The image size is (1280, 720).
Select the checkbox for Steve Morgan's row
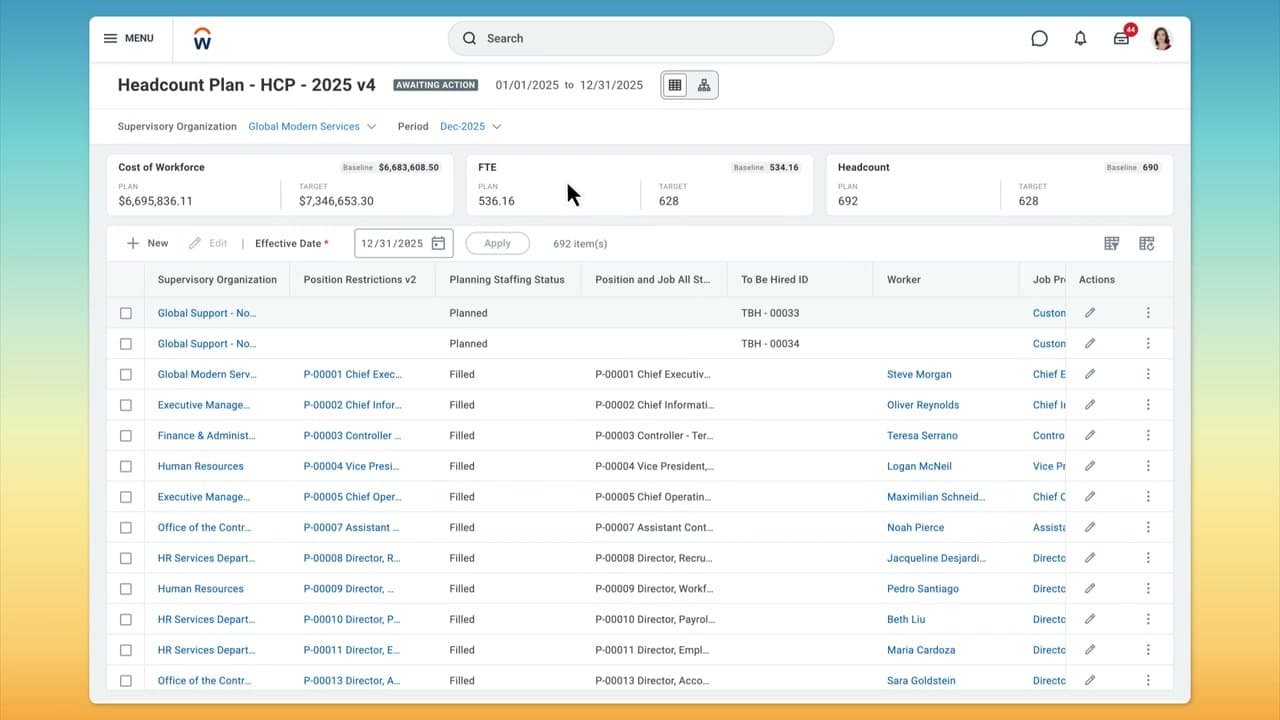coord(126,374)
